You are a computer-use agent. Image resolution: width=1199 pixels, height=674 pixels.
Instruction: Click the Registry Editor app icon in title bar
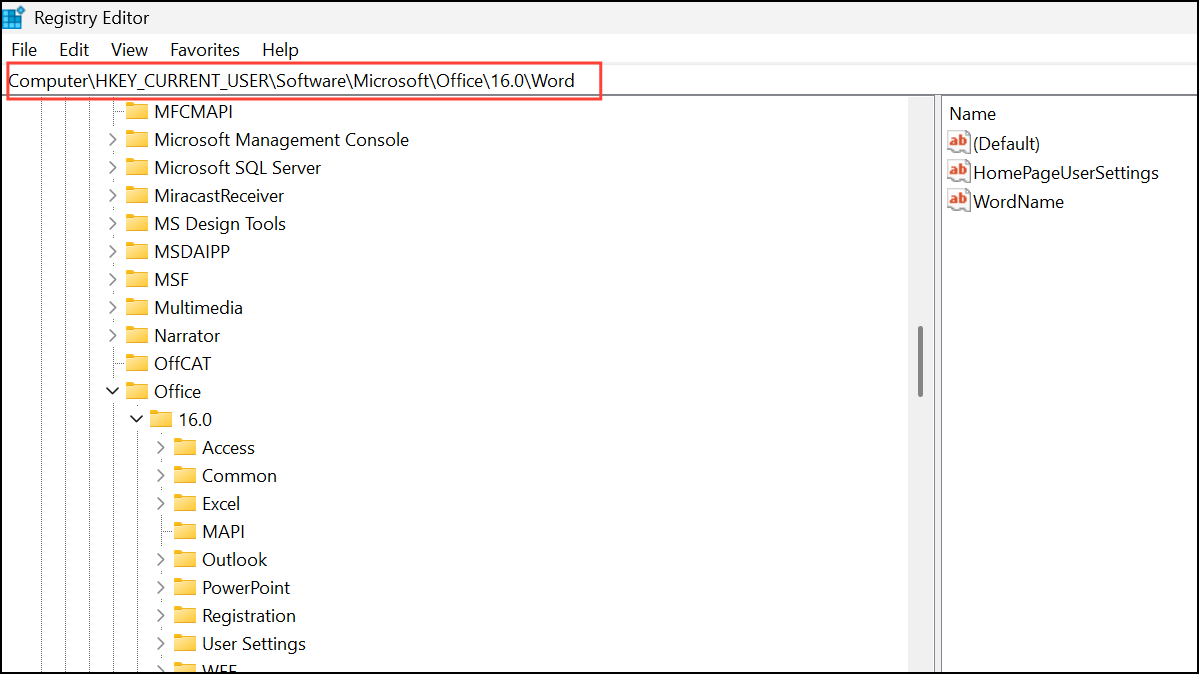point(14,17)
